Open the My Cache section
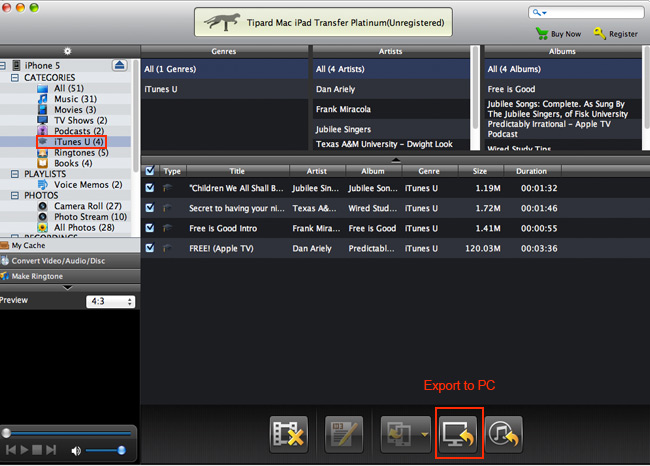Viewport: 650px width, 466px height. pyautogui.click(x=70, y=245)
